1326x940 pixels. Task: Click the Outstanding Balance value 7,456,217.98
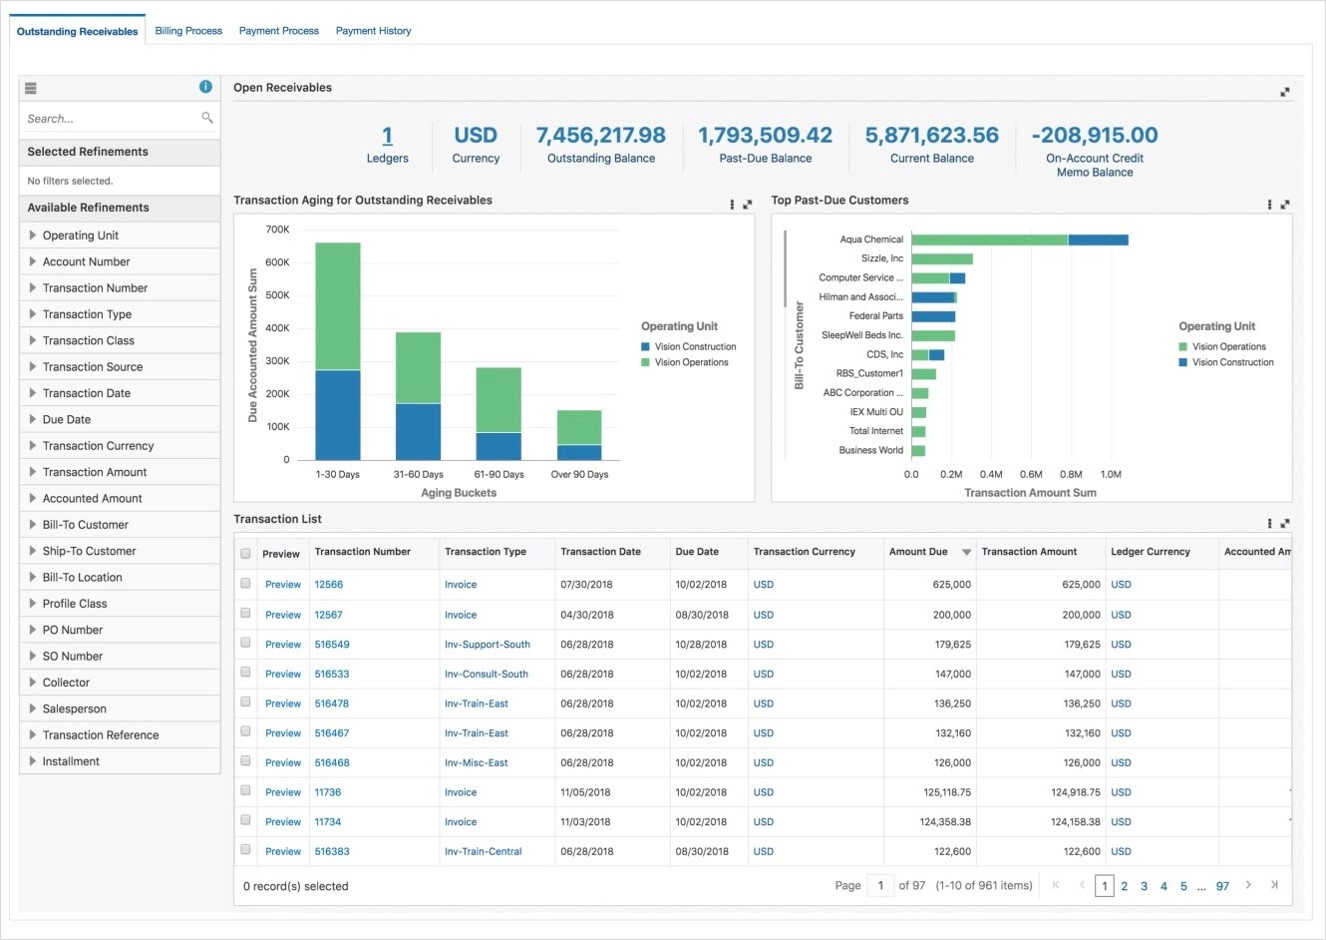[x=601, y=135]
